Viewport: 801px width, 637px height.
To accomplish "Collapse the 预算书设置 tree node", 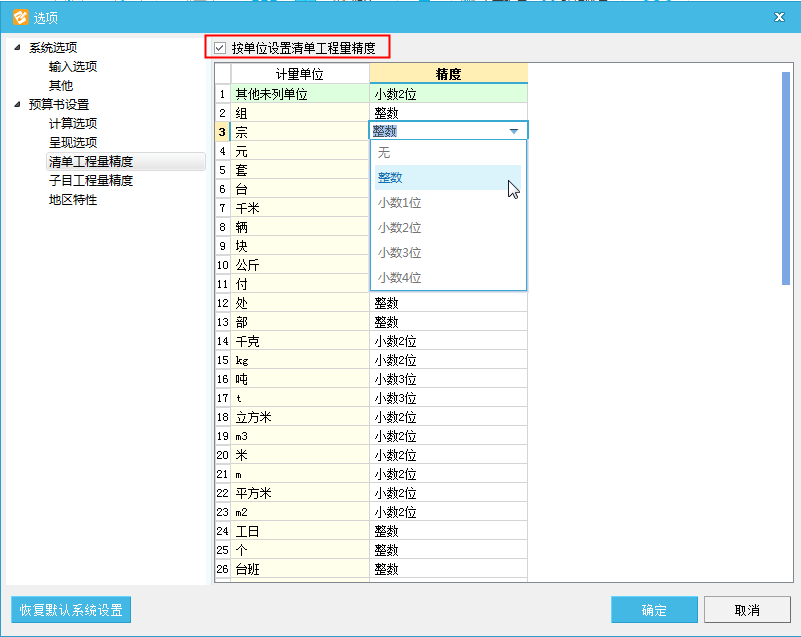I will point(17,105).
